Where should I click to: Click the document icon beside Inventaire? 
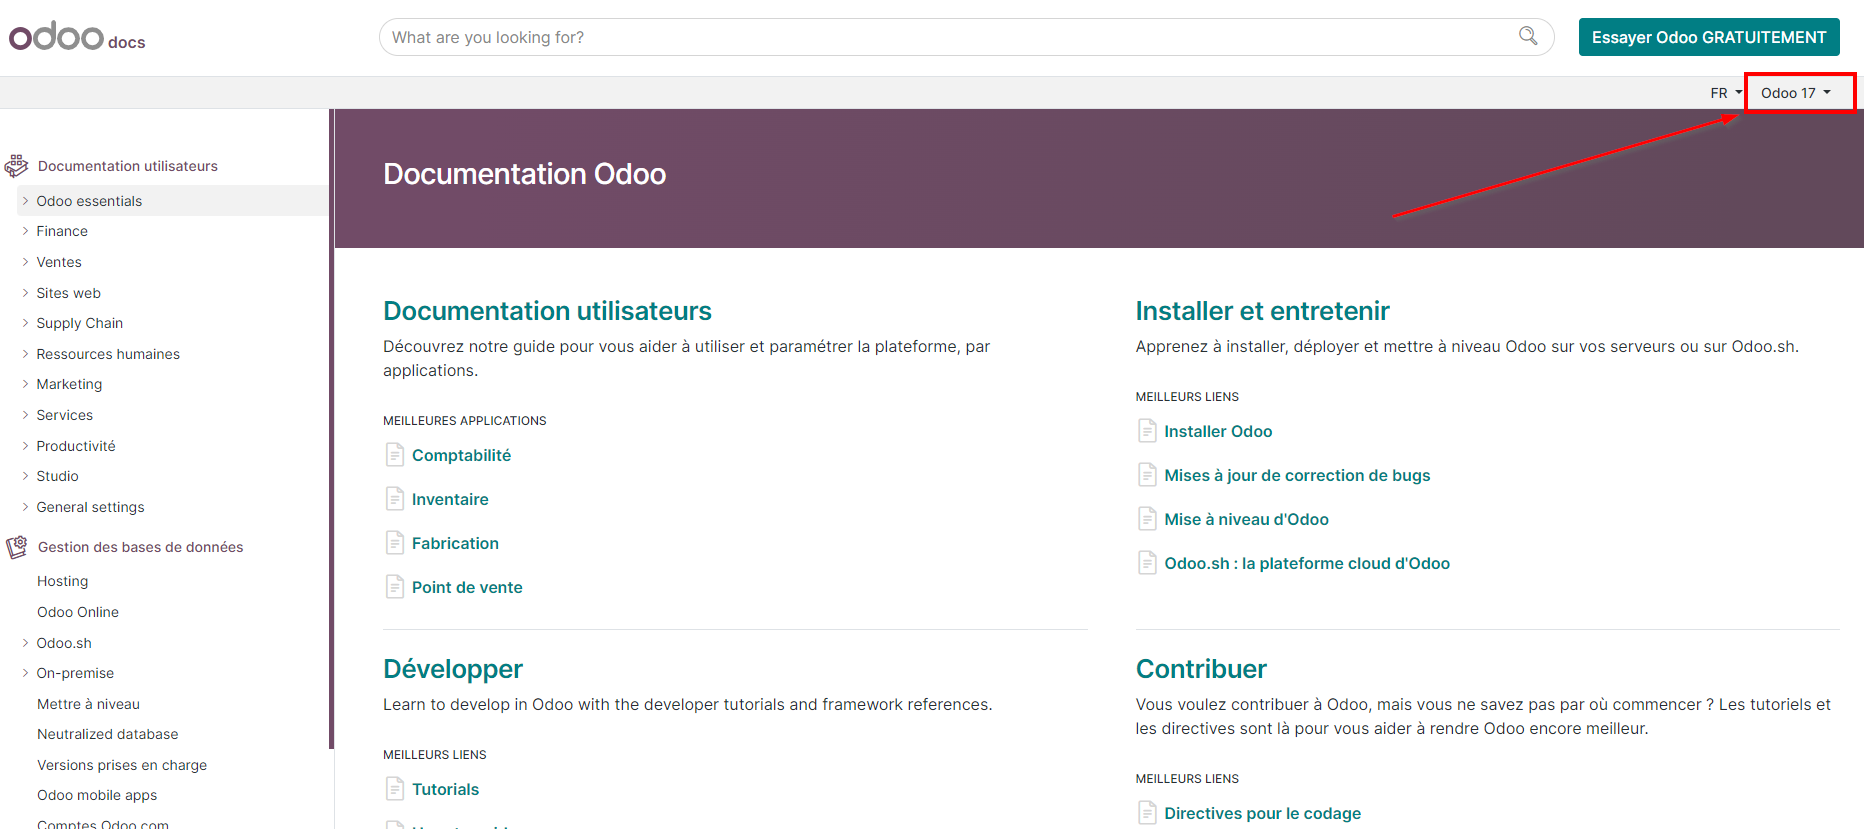click(x=395, y=499)
